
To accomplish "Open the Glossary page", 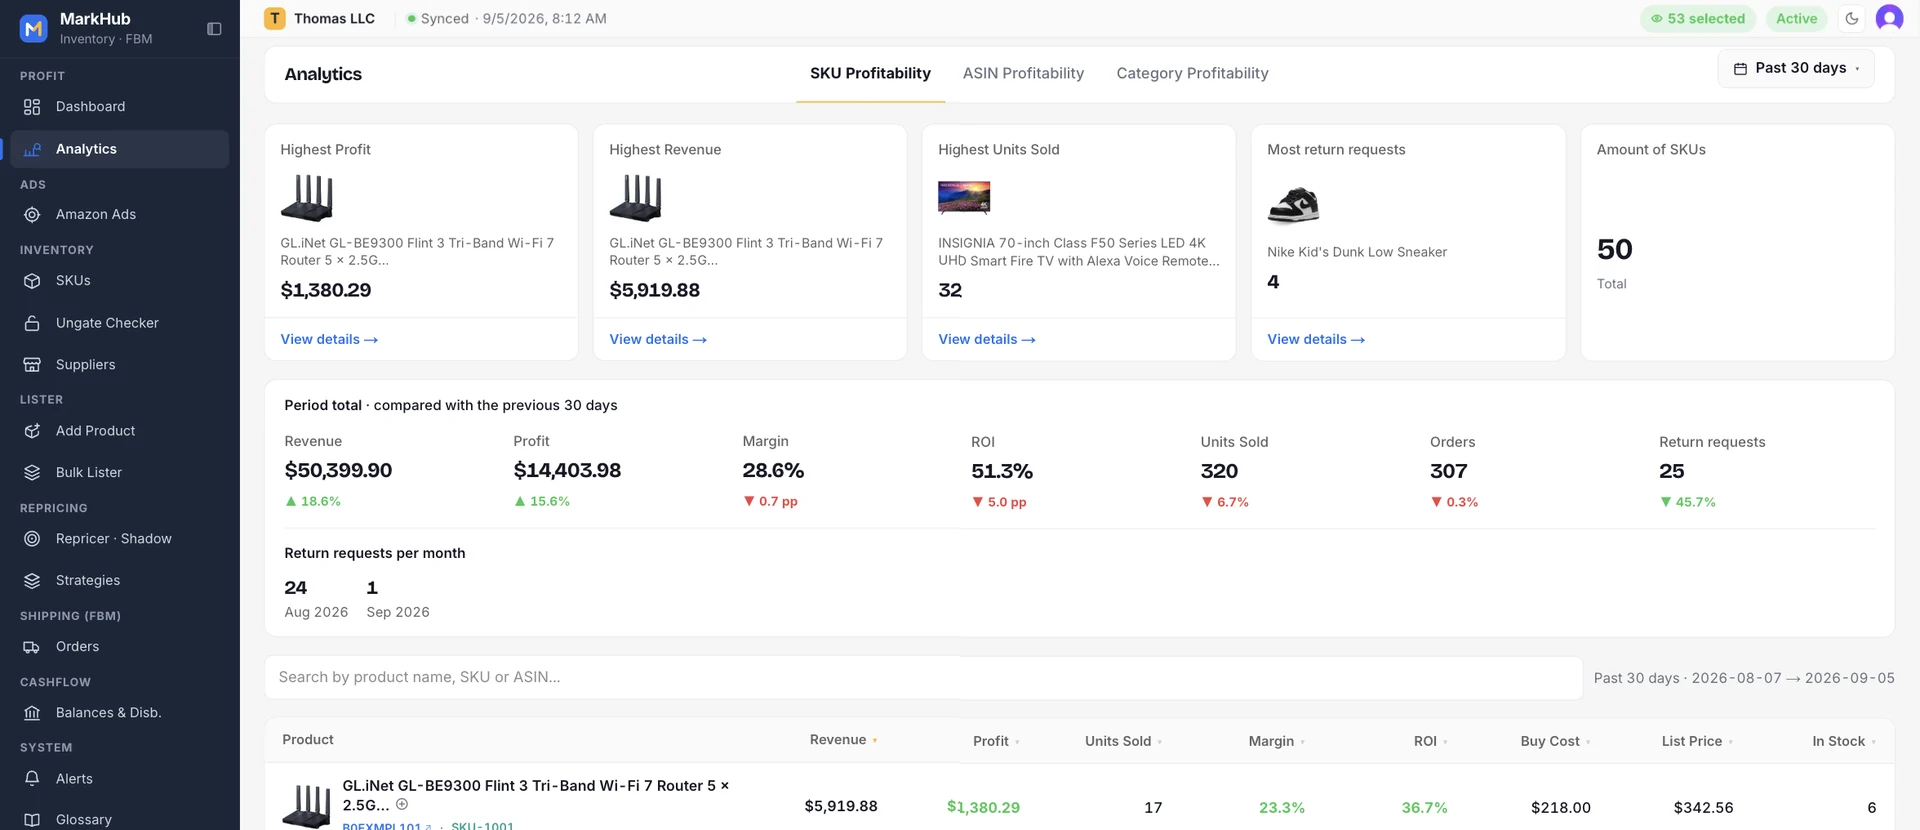I will point(119,820).
